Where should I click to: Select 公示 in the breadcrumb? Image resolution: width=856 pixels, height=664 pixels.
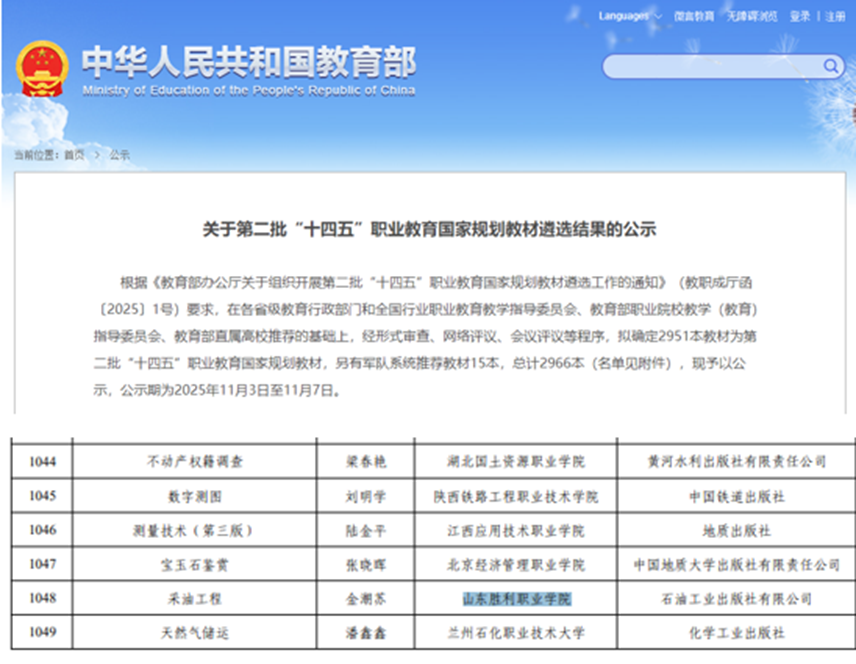pyautogui.click(x=119, y=156)
